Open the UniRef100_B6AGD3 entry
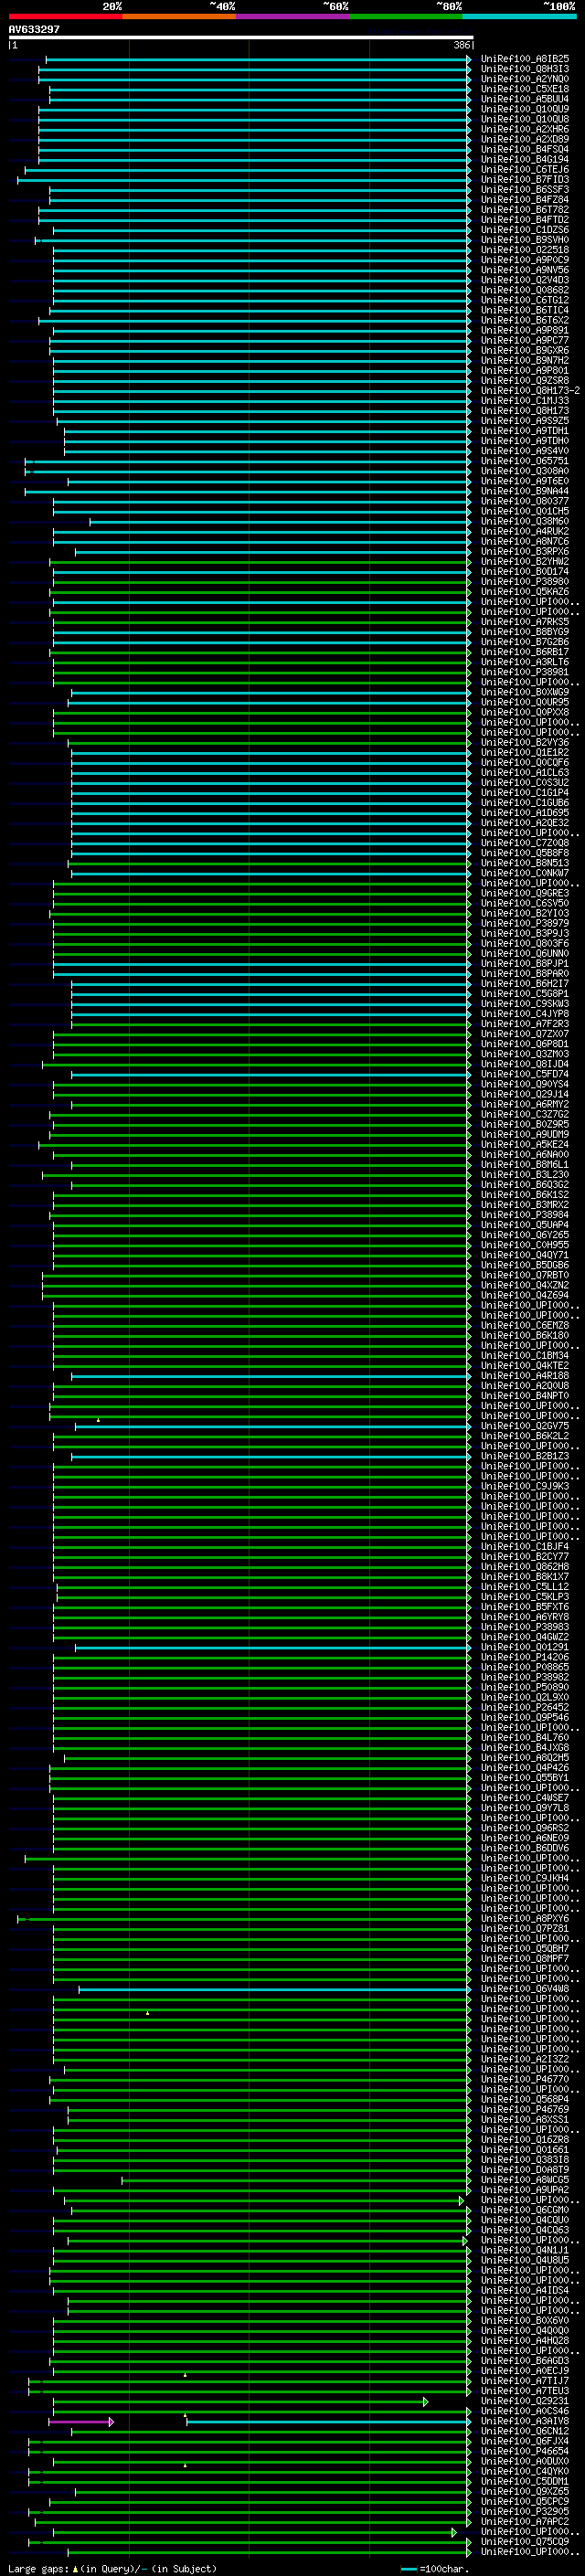This screenshot has width=585, height=2576. coord(525,2360)
